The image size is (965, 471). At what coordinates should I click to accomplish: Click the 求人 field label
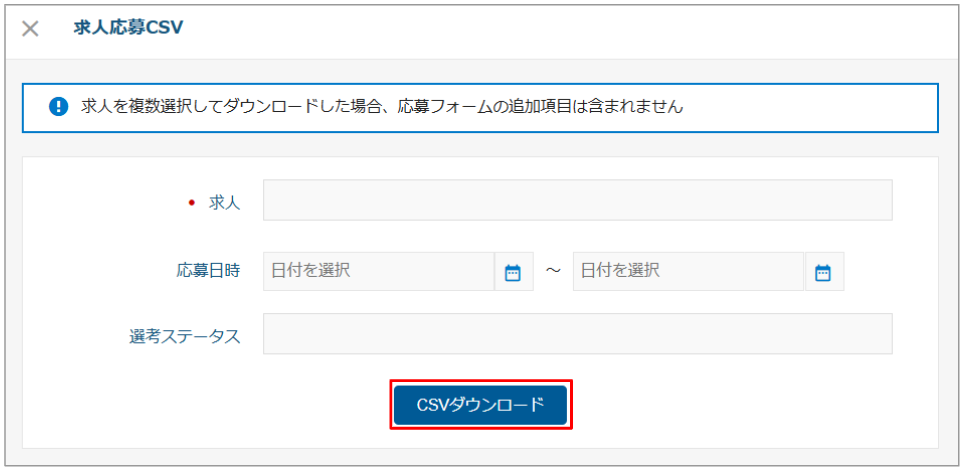[x=224, y=202]
